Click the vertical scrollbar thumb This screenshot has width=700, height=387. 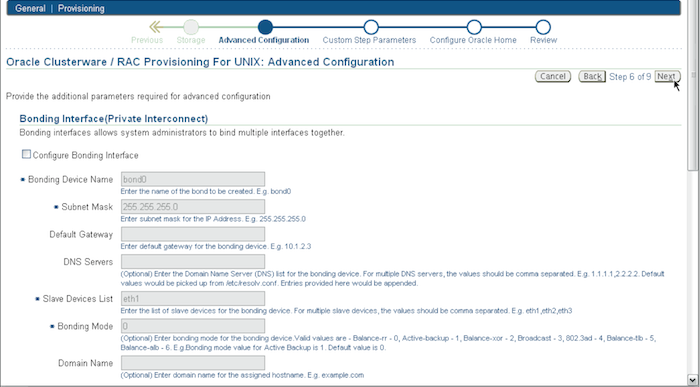[692, 85]
